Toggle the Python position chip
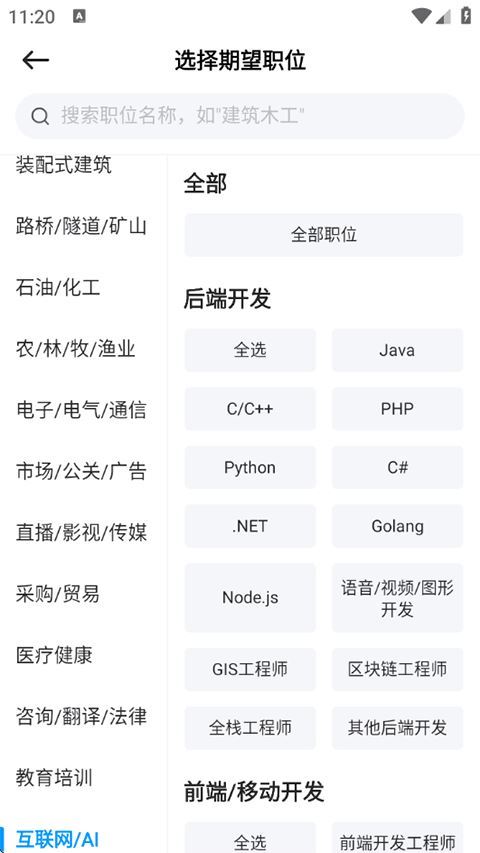Viewport: 480px width, 853px height. (x=250, y=467)
